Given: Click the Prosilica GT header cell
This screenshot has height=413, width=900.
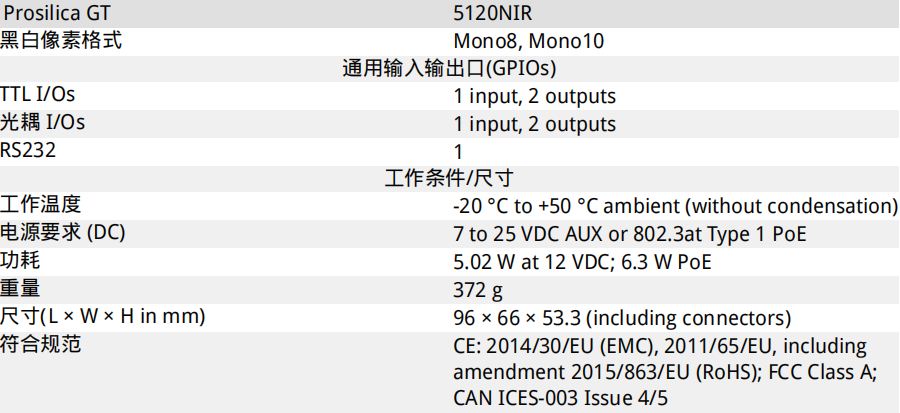Looking at the screenshot, I should (x=58, y=13).
